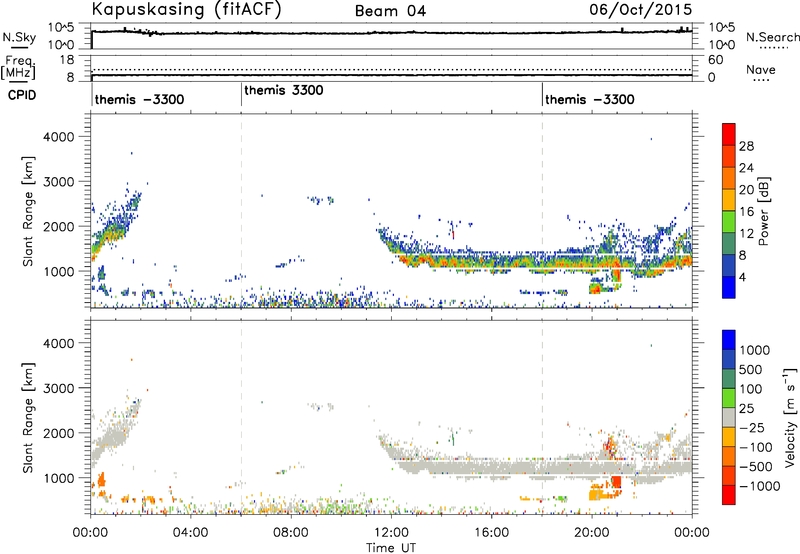Screen dimensions: 800x554
Task: Click the 28 tick on Power colorbar
Action: point(746,146)
